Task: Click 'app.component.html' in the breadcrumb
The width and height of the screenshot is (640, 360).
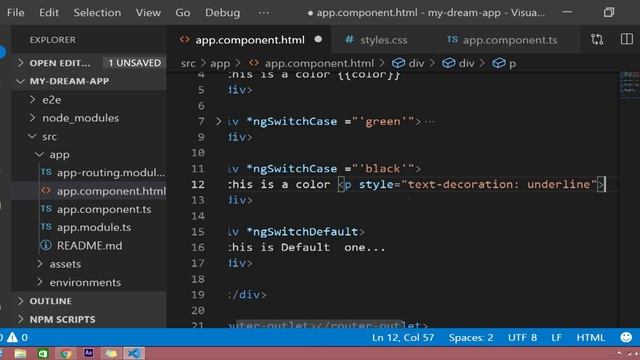Action: [319, 63]
